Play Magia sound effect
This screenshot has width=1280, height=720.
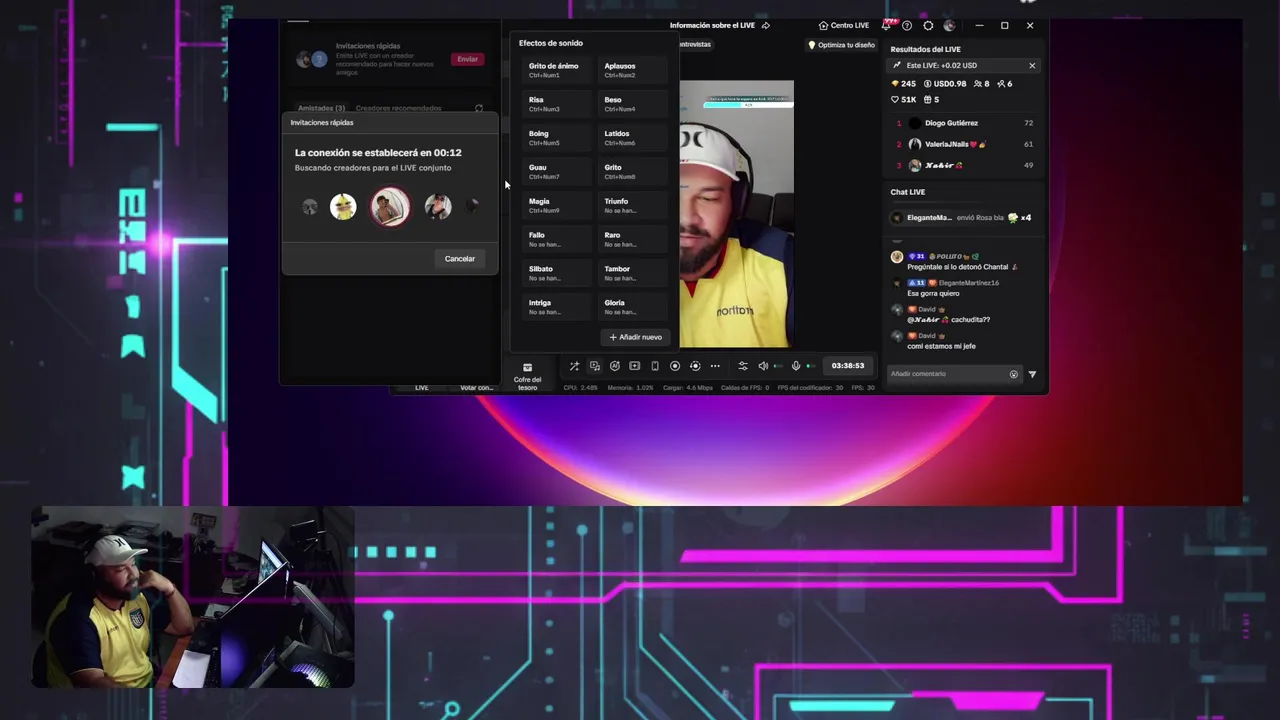click(x=558, y=206)
